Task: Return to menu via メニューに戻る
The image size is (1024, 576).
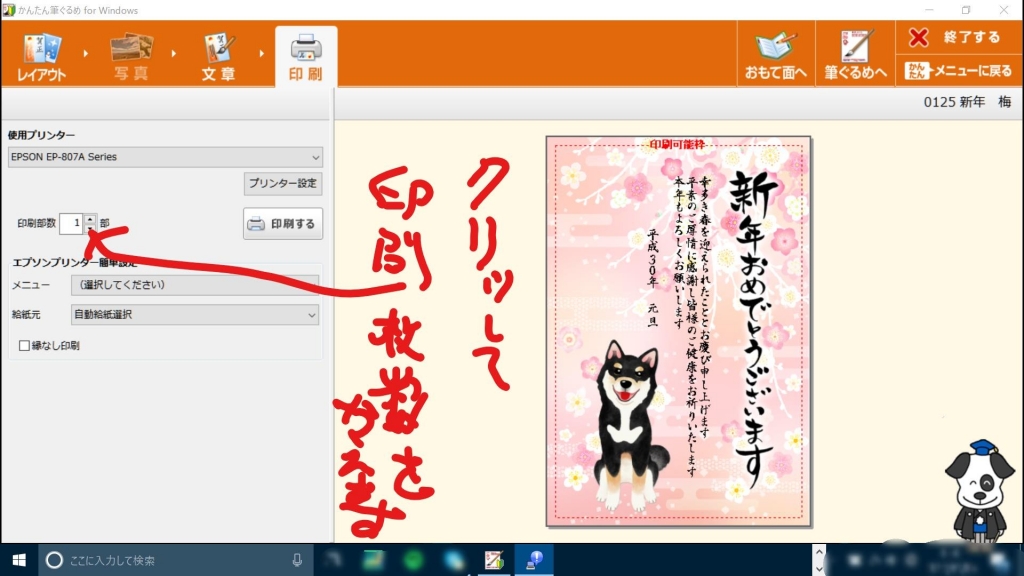Action: pos(957,71)
